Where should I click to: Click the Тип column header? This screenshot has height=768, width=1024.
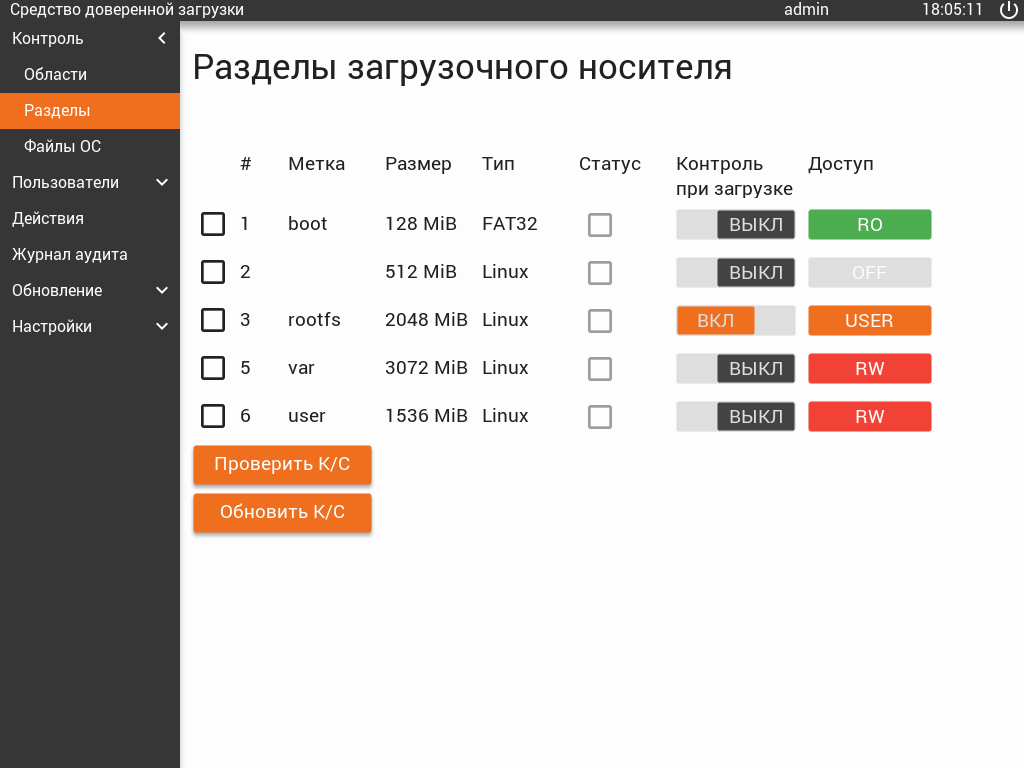tap(498, 164)
